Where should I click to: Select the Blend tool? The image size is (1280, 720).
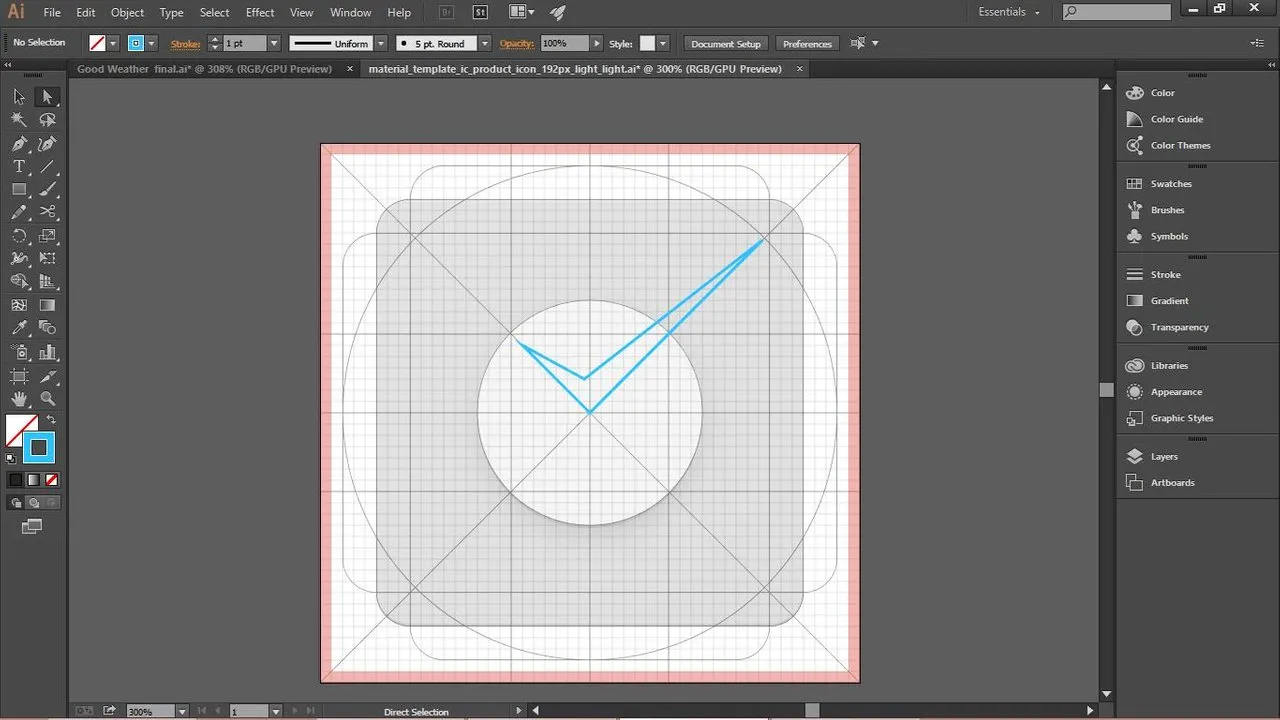tap(47, 328)
